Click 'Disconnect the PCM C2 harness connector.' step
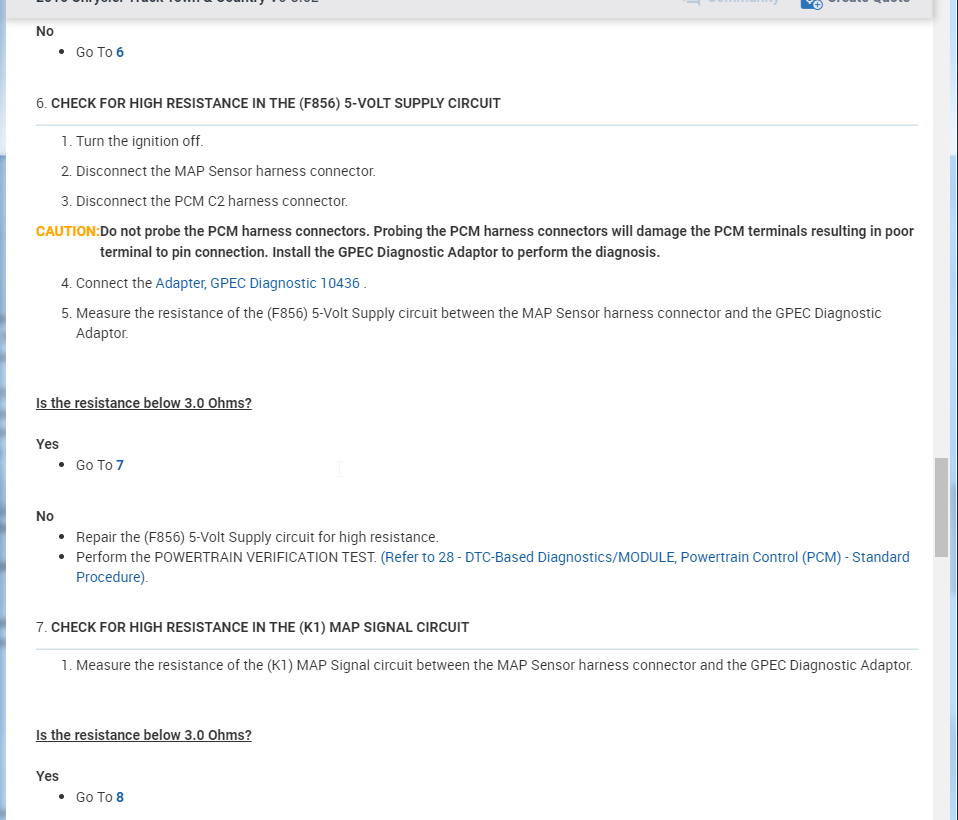958x820 pixels. 211,202
